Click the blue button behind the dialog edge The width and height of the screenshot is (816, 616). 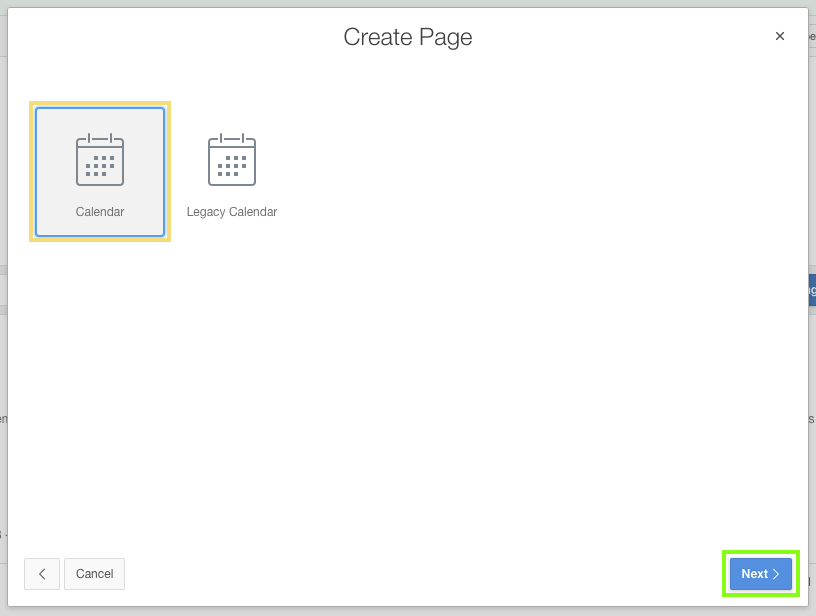[x=811, y=290]
